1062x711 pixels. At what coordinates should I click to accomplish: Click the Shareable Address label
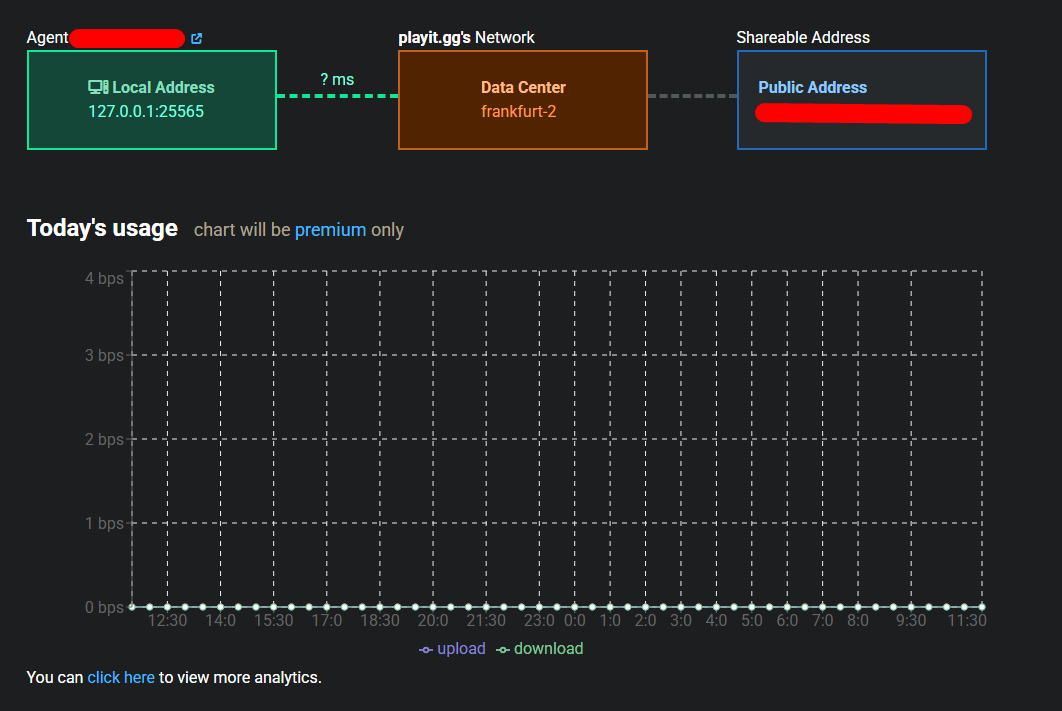click(803, 38)
